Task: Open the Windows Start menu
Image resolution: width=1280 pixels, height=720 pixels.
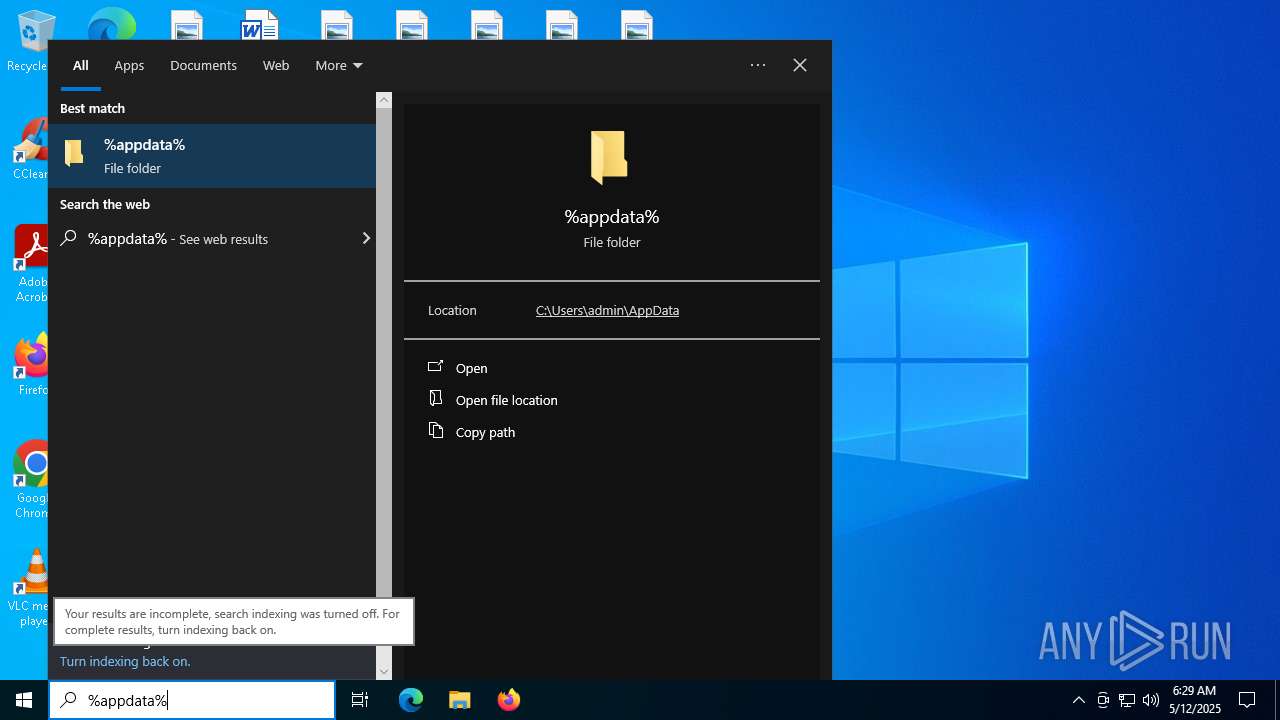Action: 24,700
